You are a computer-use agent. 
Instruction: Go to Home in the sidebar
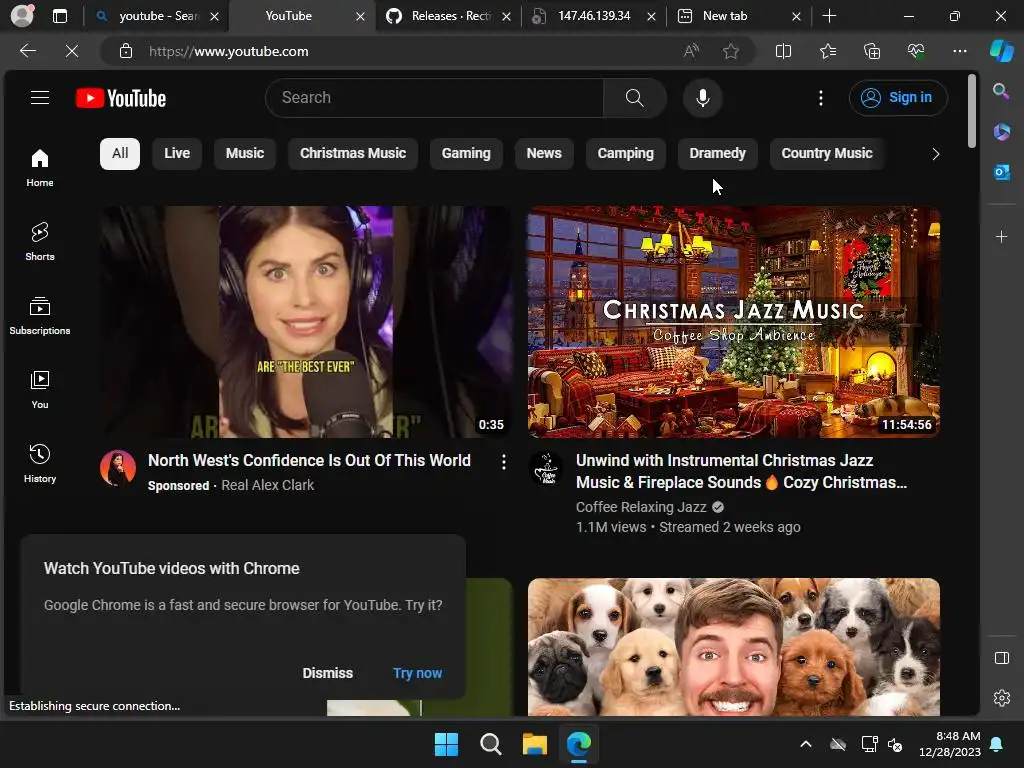40,168
